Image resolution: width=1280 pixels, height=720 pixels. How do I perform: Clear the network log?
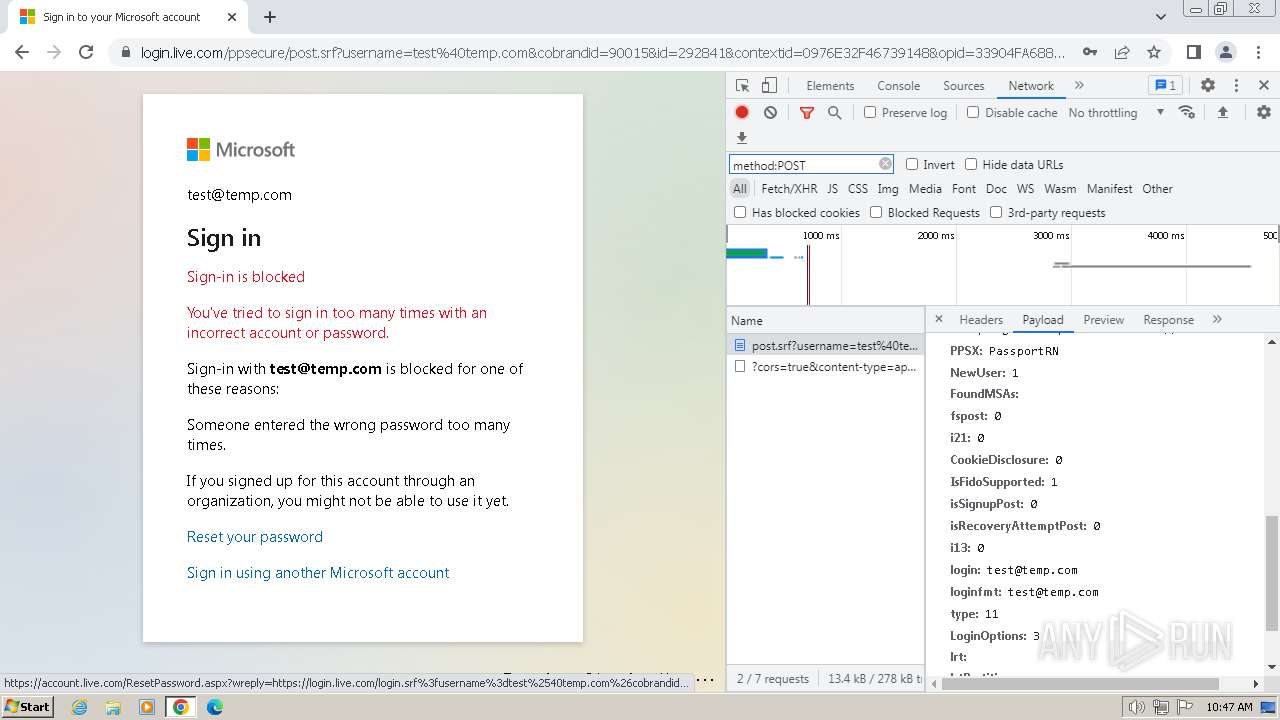point(770,113)
